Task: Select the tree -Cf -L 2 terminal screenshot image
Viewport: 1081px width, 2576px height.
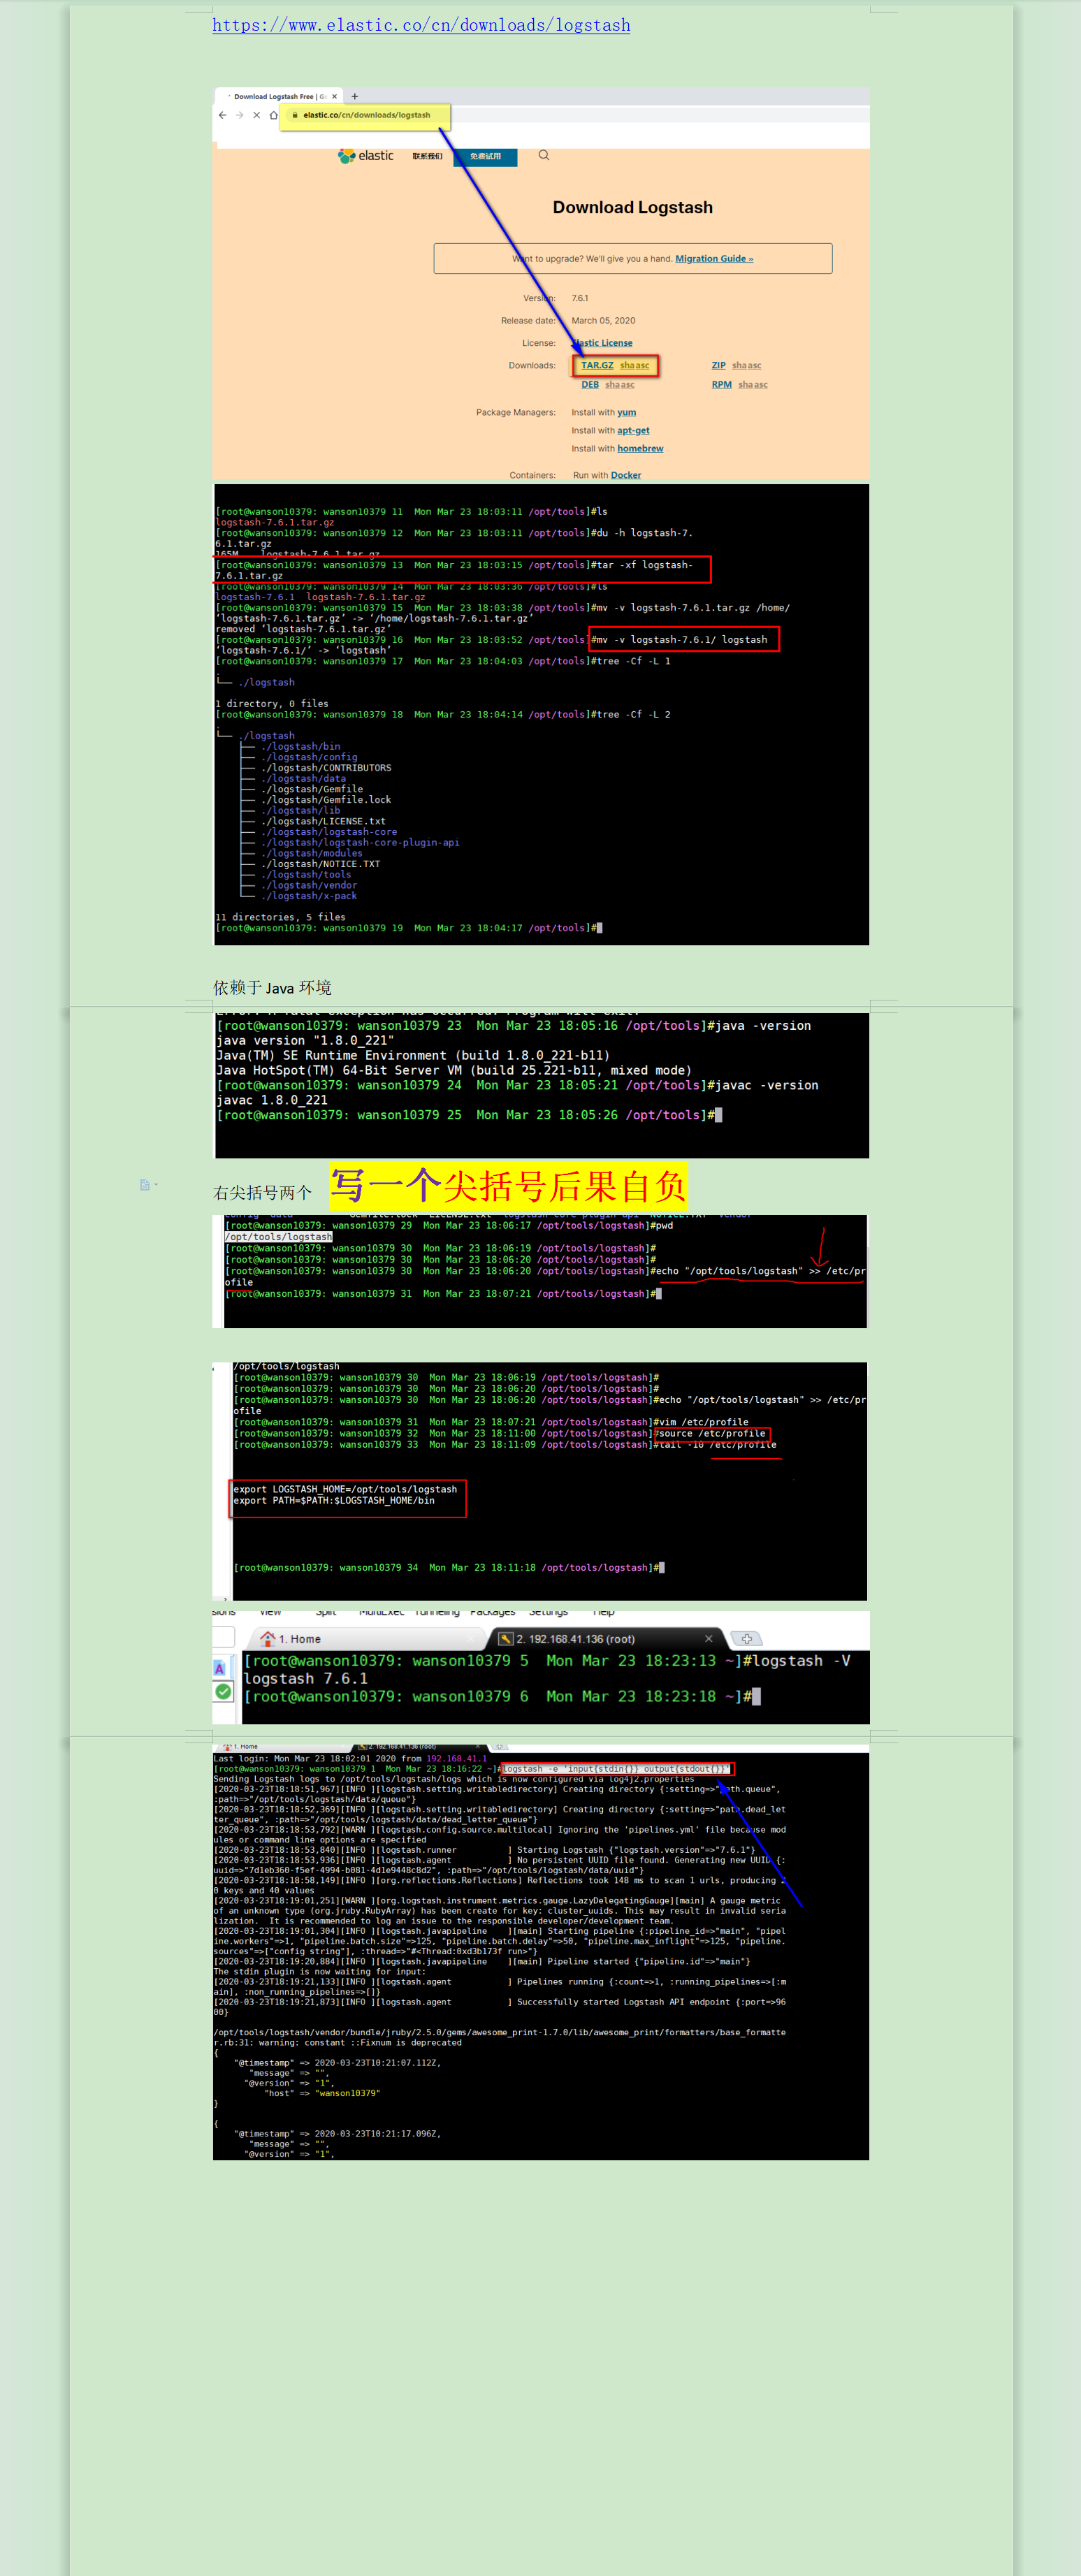Action: pyautogui.click(x=541, y=714)
